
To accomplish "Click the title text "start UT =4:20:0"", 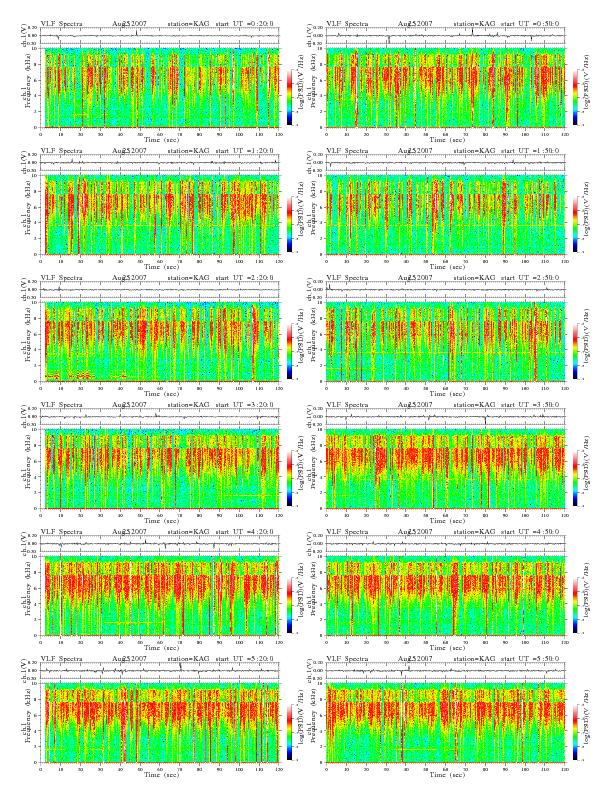I will (244, 532).
